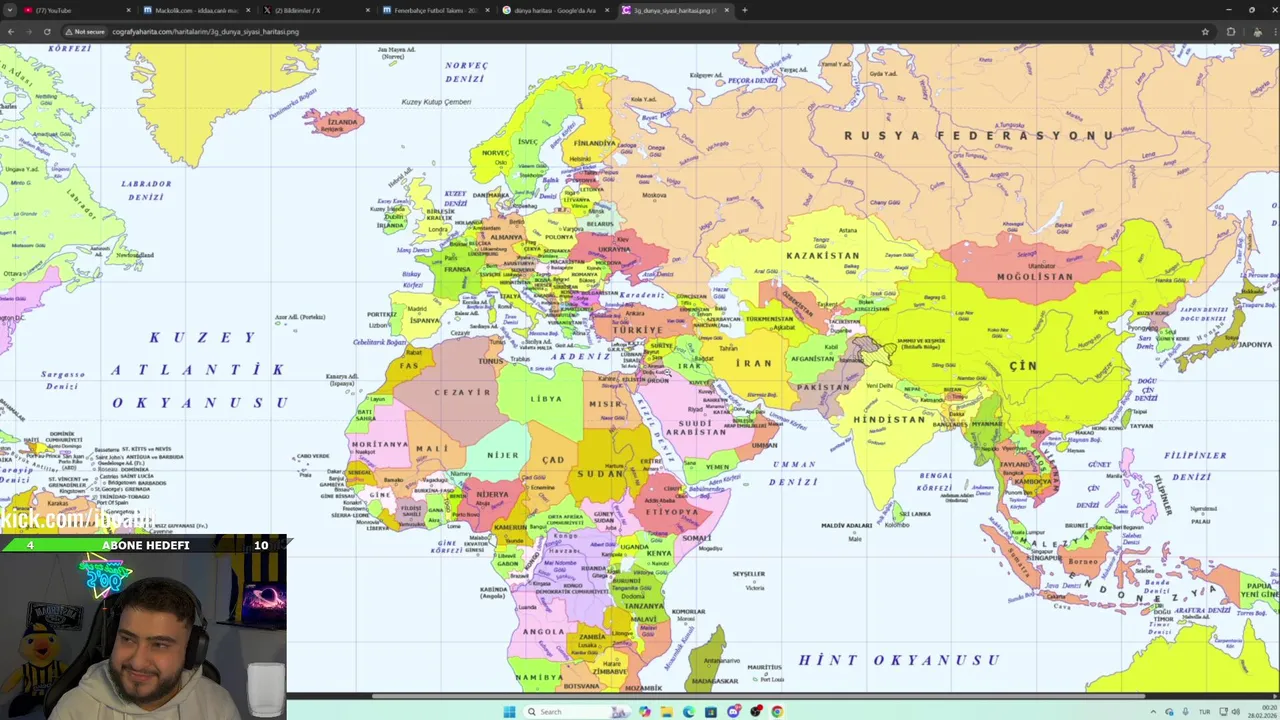Click the taskbar Search box
This screenshot has width=1280, height=720.
pyautogui.click(x=577, y=712)
